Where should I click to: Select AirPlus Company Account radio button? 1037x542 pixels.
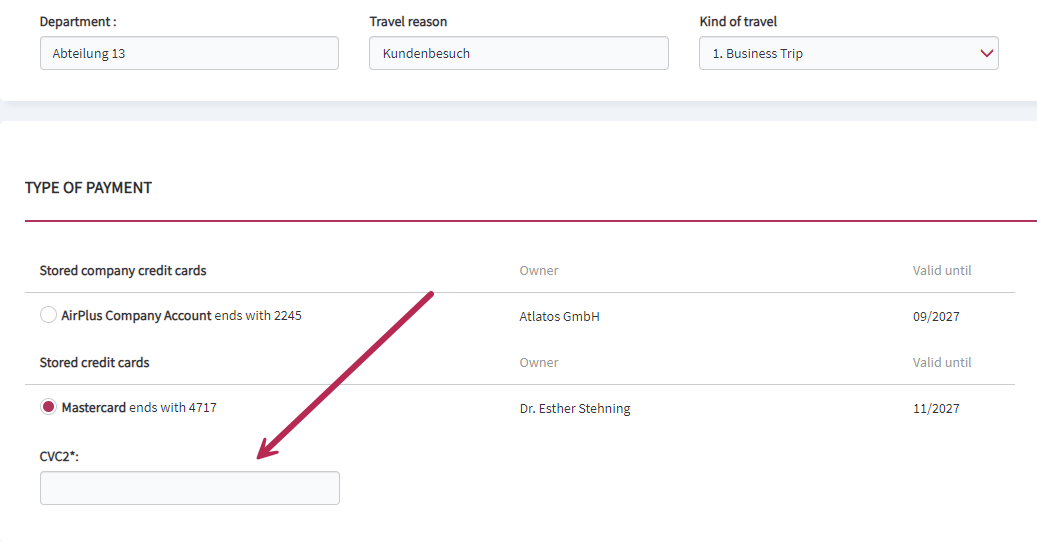pos(48,315)
